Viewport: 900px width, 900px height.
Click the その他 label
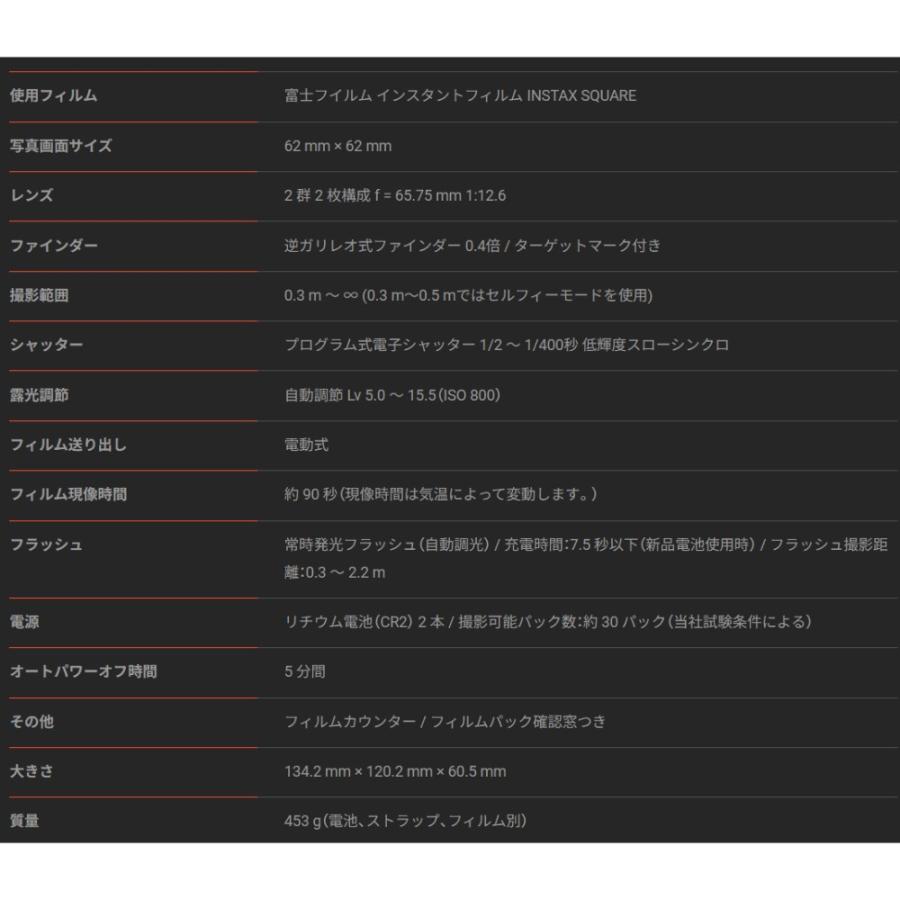point(32,722)
